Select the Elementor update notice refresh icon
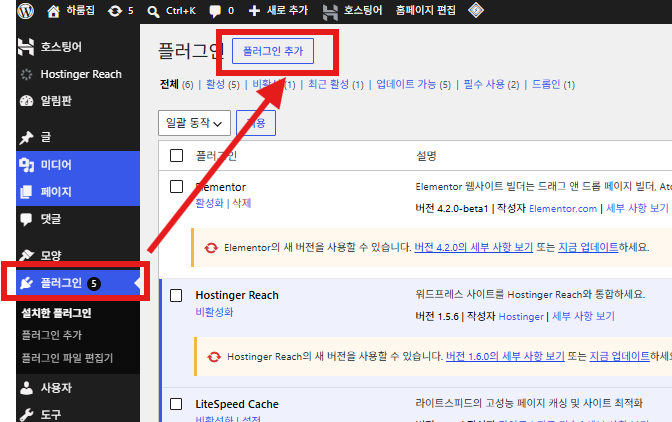This screenshot has height=422, width=672. pyautogui.click(x=211, y=248)
